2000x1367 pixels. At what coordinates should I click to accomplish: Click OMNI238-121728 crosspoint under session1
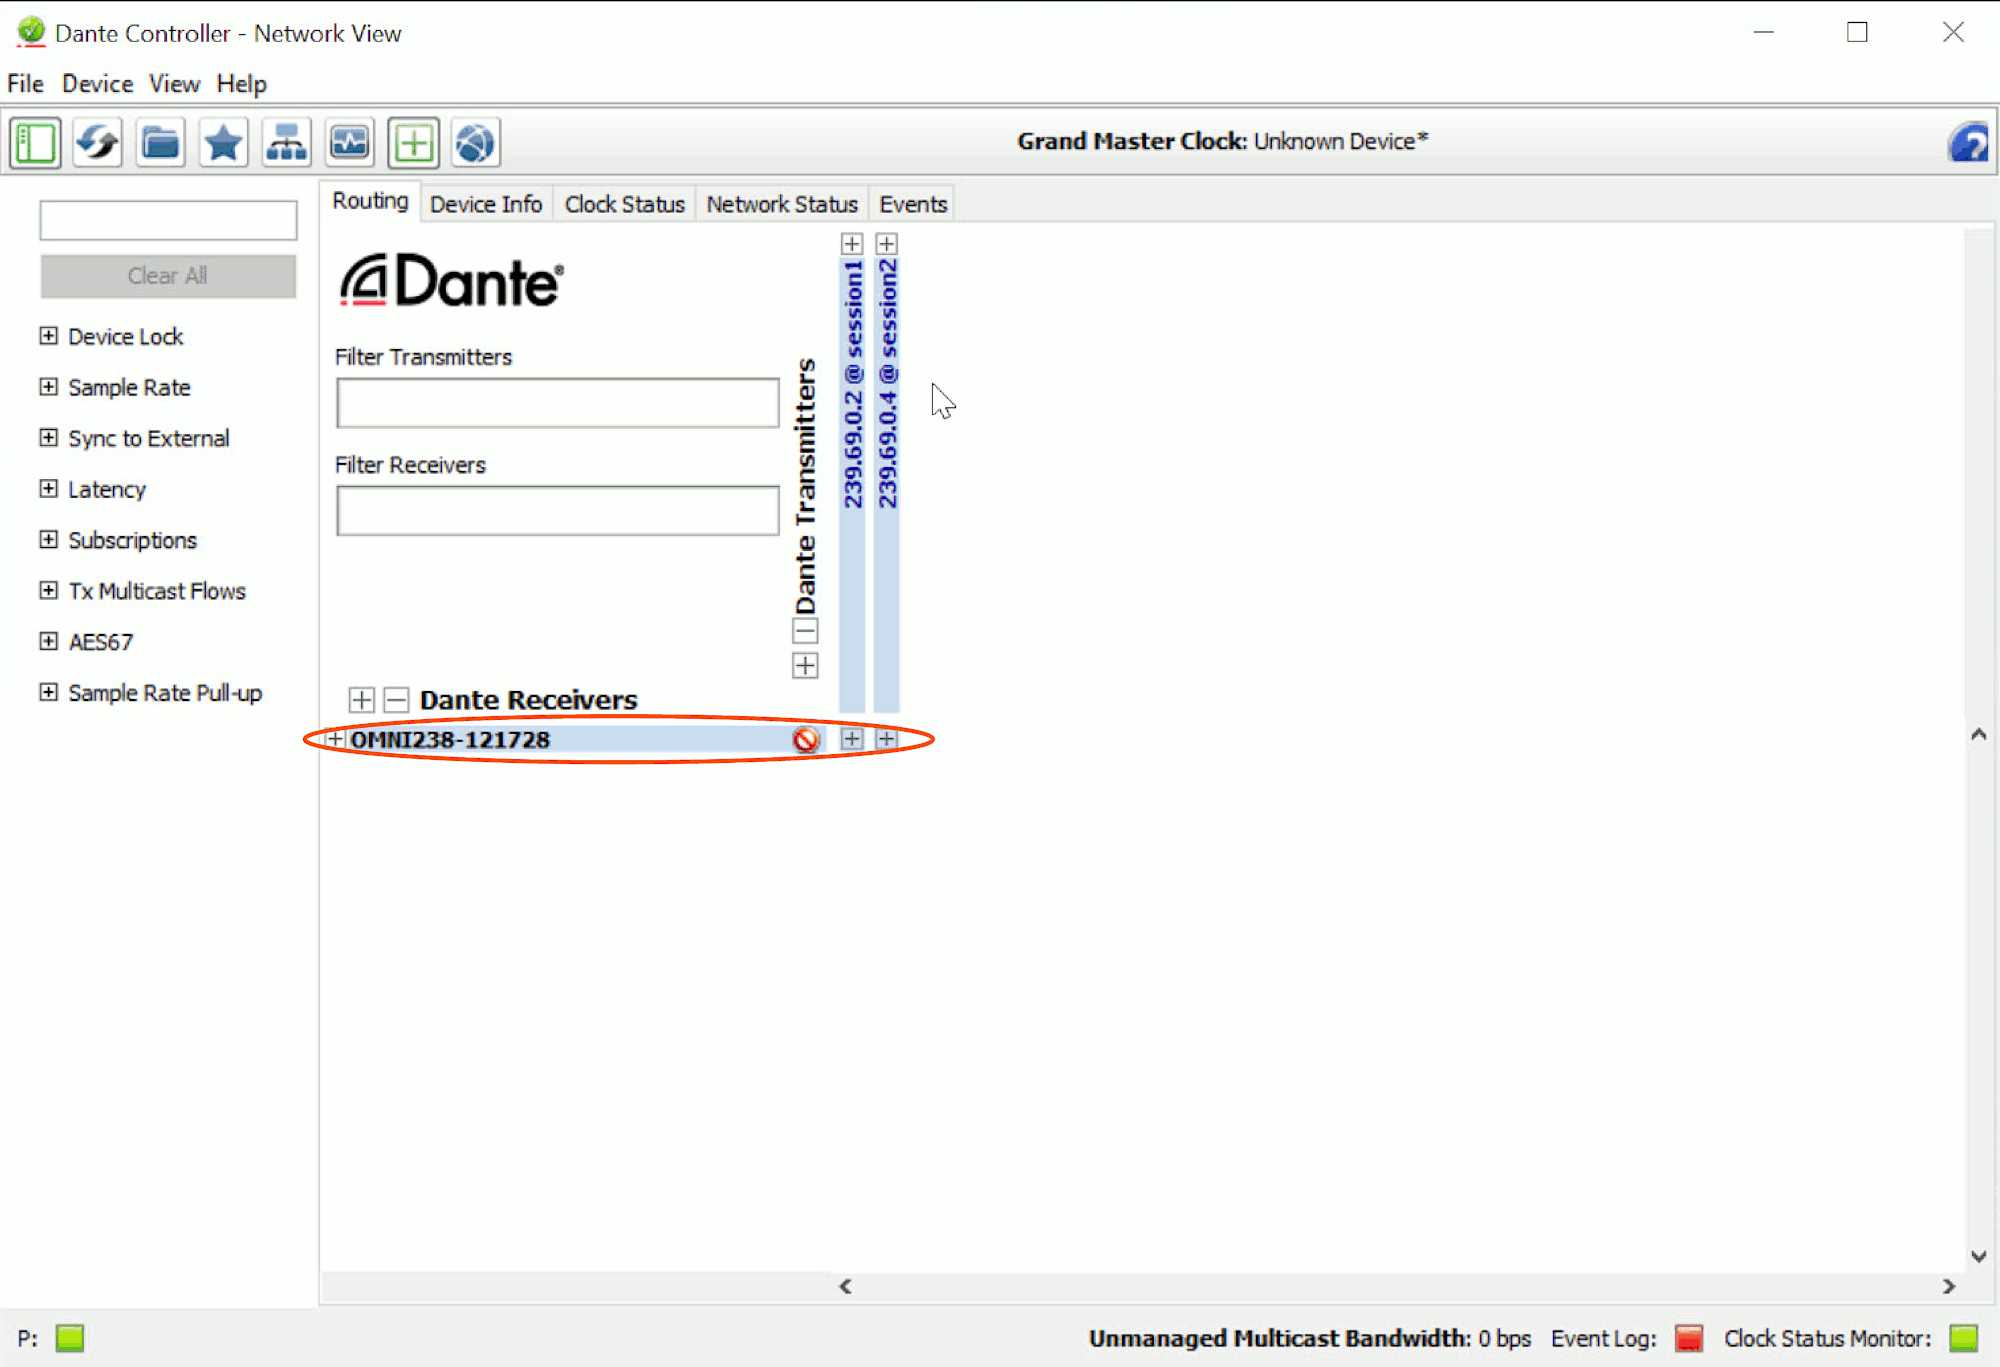click(x=852, y=740)
